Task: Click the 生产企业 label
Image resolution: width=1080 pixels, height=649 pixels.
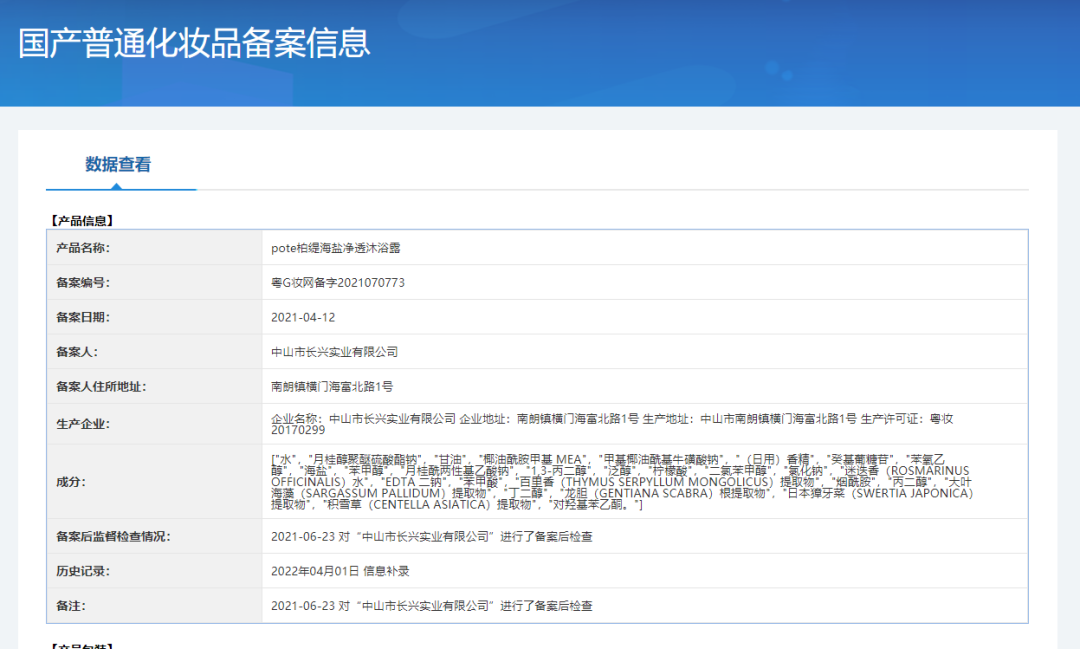Action: 83,424
